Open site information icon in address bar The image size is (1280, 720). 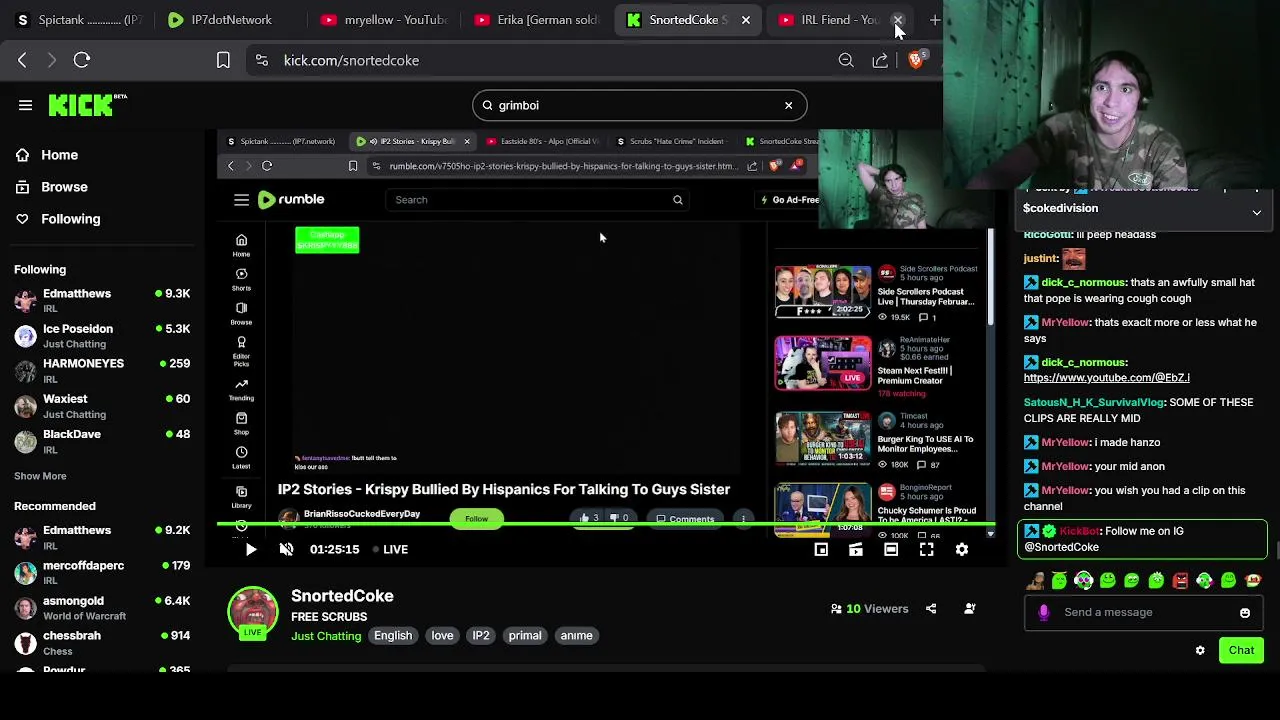262,60
